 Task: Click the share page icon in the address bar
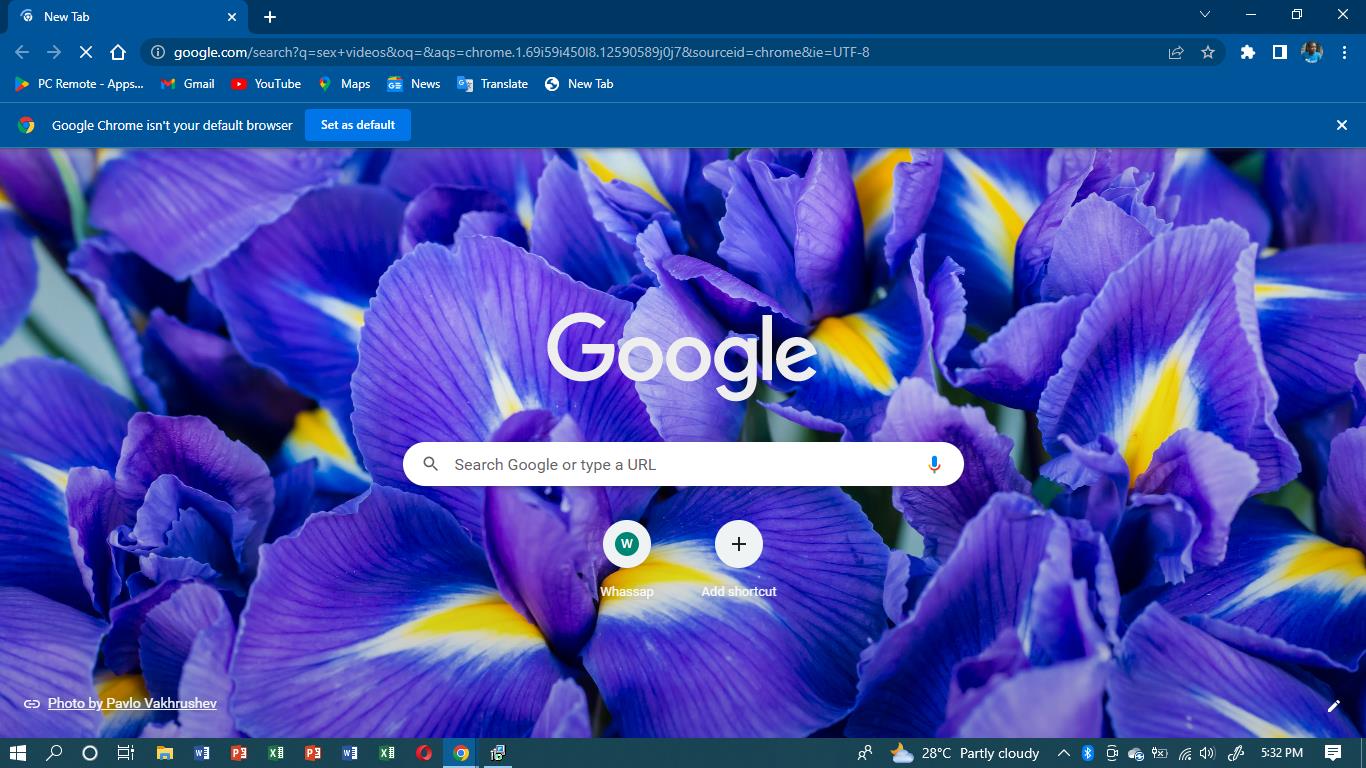click(x=1176, y=52)
